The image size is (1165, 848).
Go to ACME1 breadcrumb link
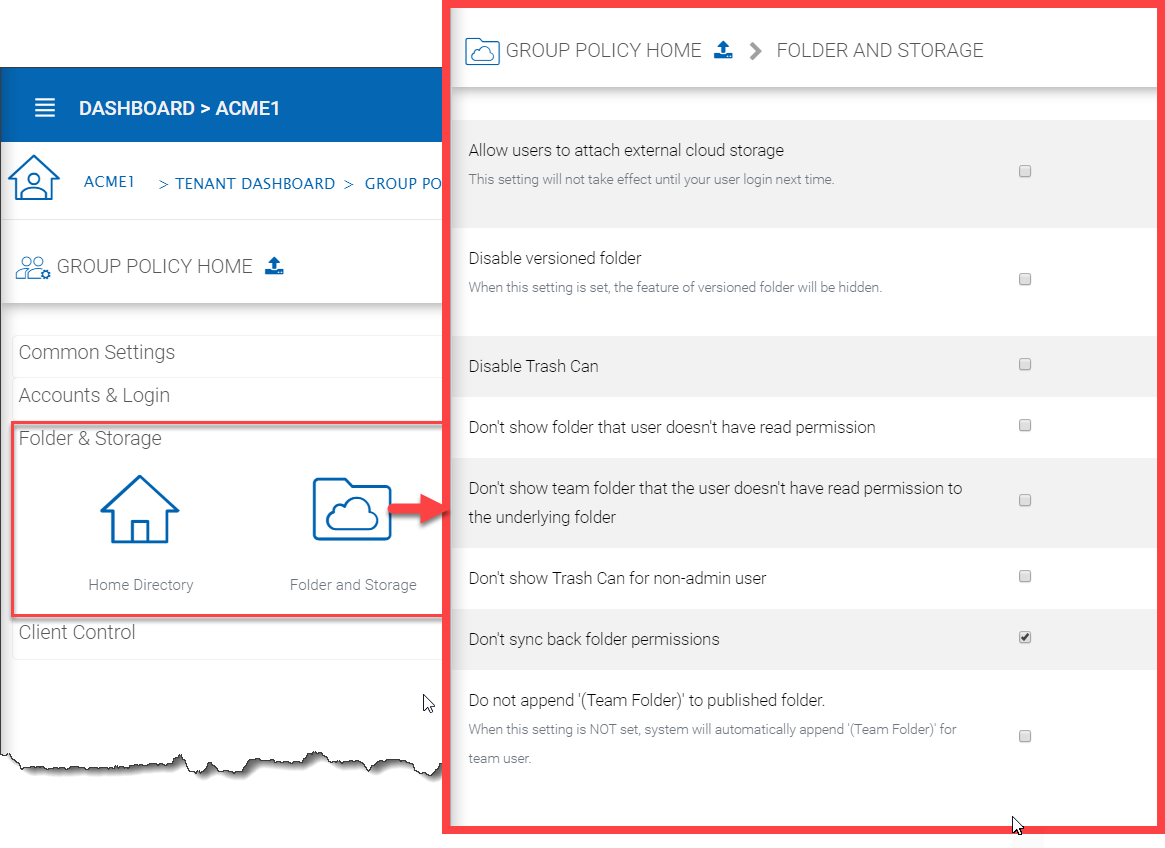108,182
